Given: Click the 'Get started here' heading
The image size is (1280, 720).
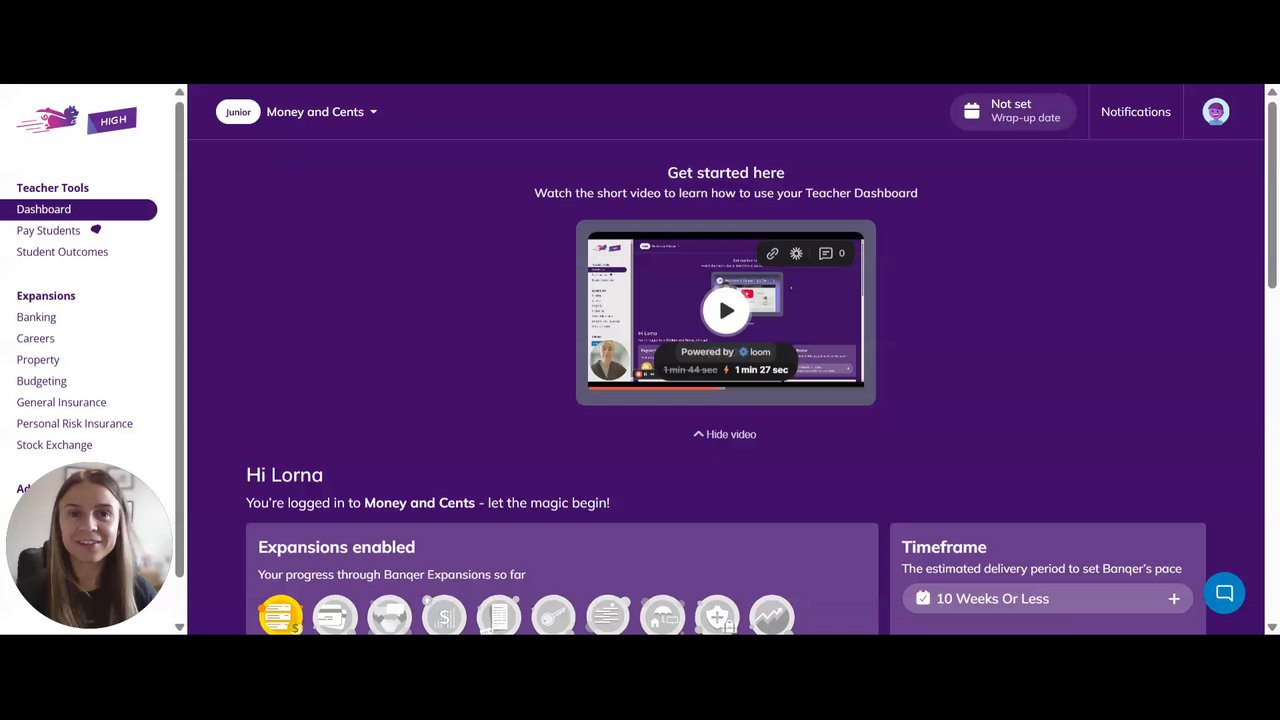Looking at the screenshot, I should point(726,173).
